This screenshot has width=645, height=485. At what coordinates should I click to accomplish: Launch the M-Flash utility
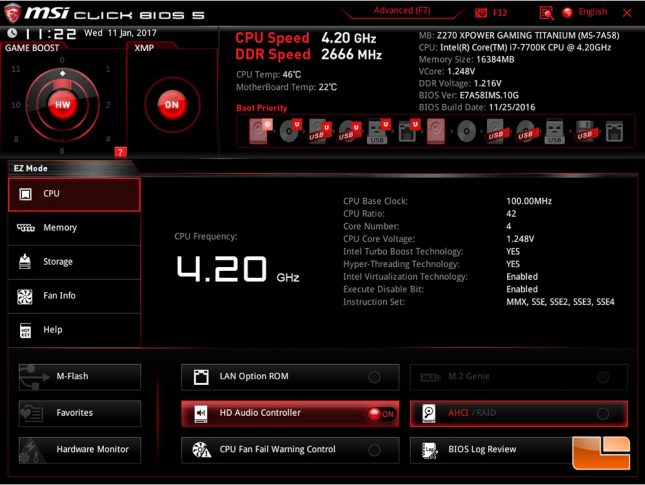tap(80, 377)
